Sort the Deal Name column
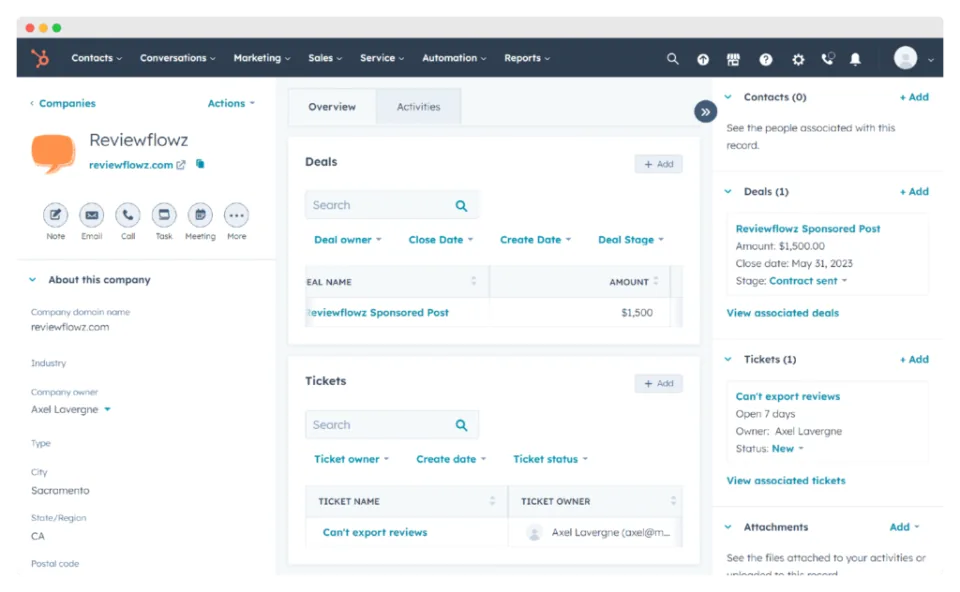 pos(473,281)
